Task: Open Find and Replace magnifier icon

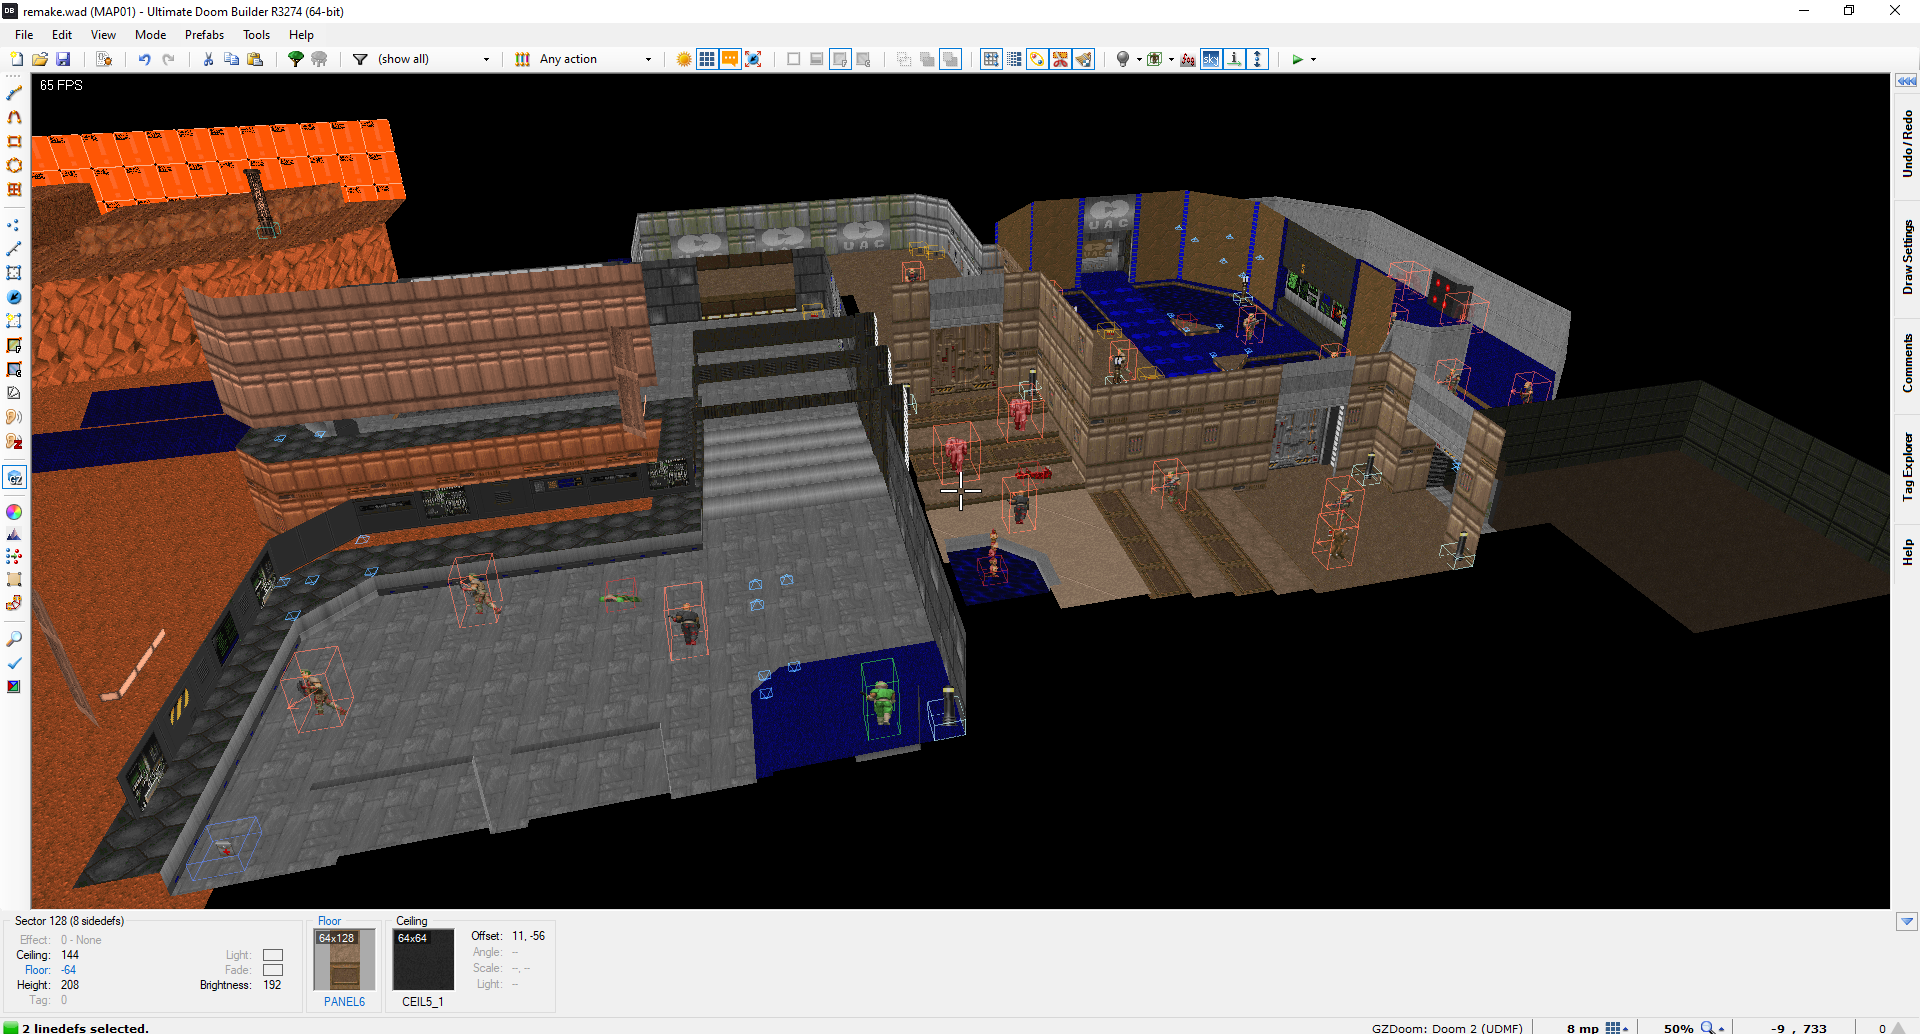Action: click(14, 639)
